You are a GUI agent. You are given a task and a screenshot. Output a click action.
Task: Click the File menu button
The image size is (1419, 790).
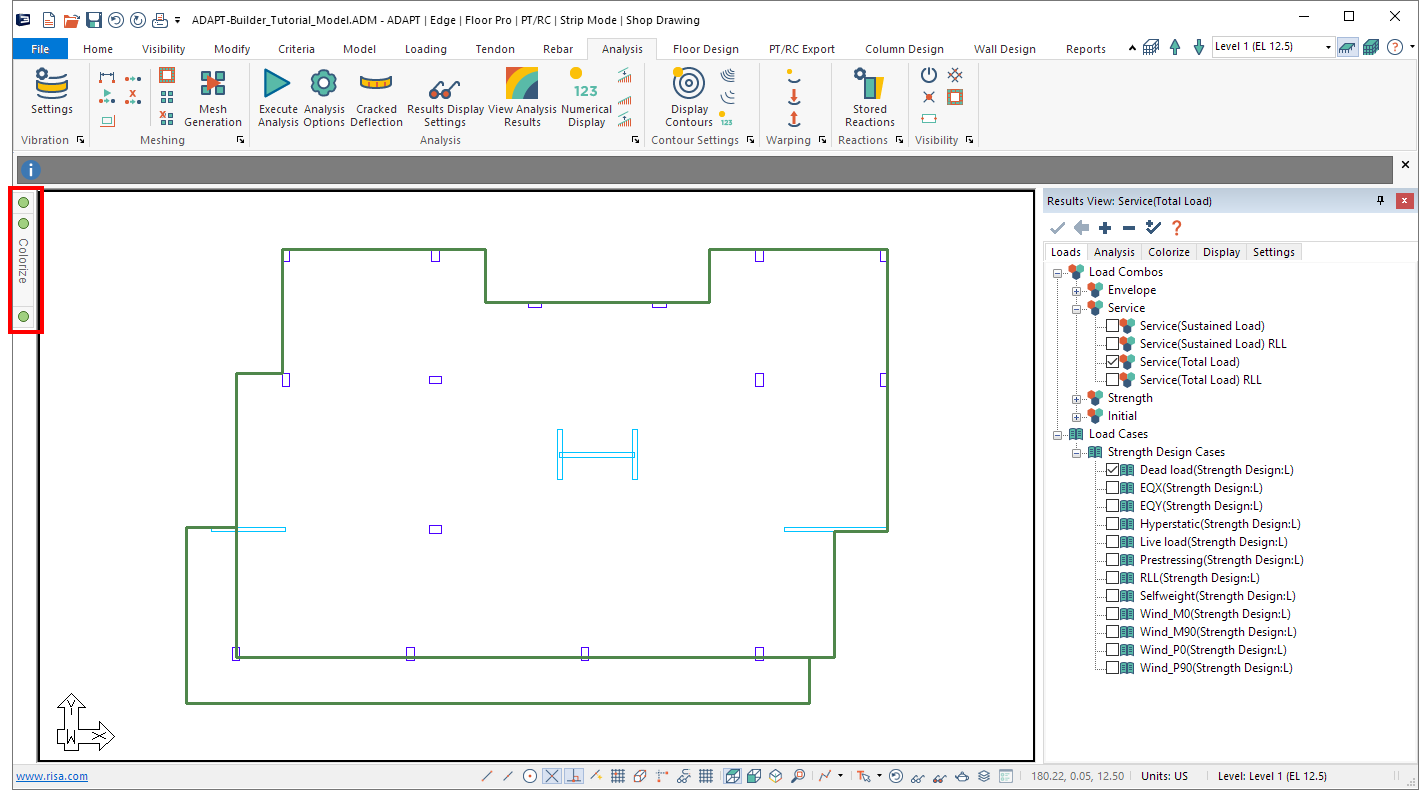point(40,49)
